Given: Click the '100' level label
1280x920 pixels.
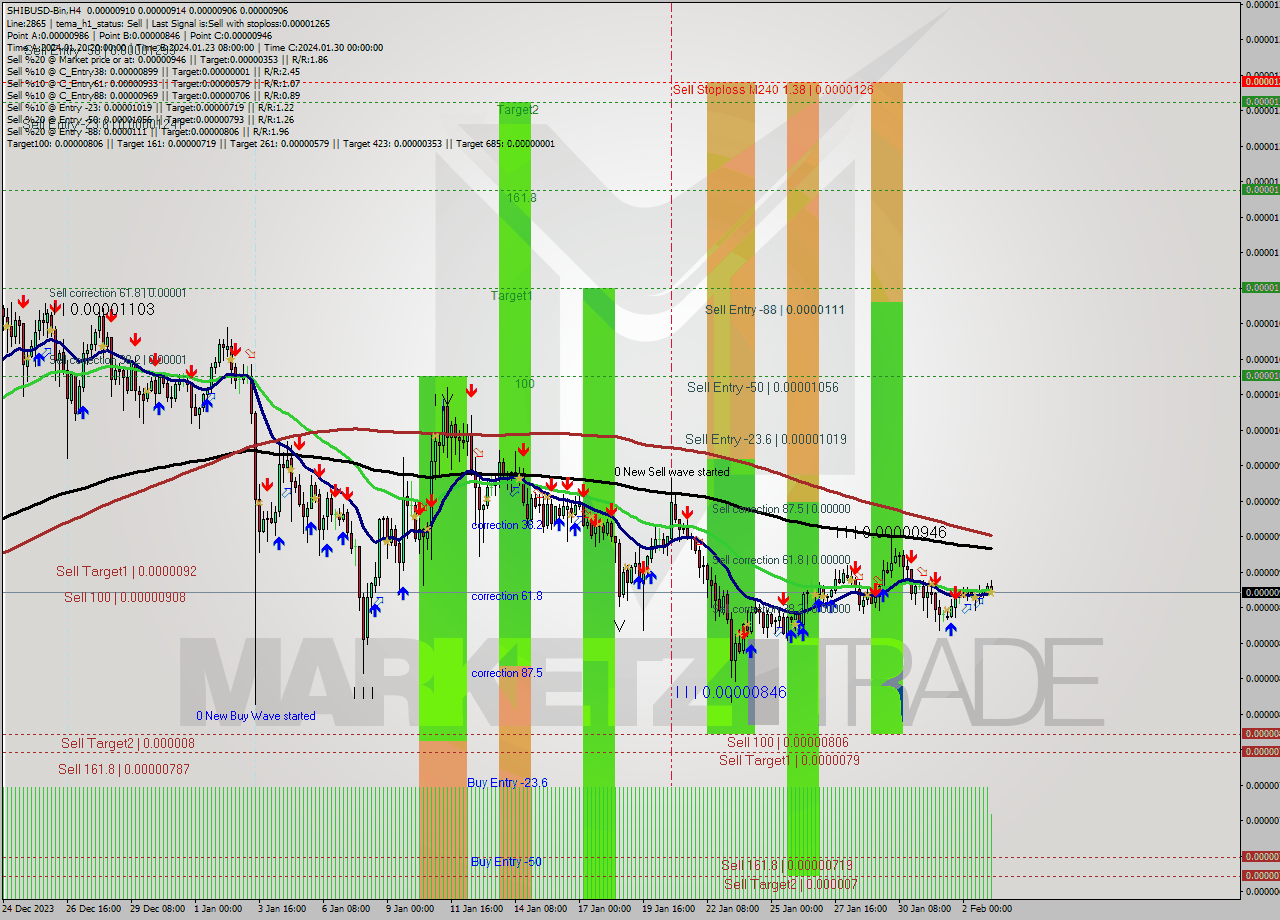Looking at the screenshot, I should [x=525, y=384].
